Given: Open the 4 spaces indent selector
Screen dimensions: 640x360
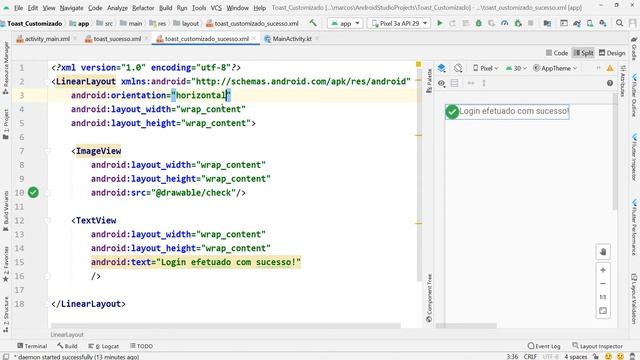Looking at the screenshot, I should pos(576,357).
